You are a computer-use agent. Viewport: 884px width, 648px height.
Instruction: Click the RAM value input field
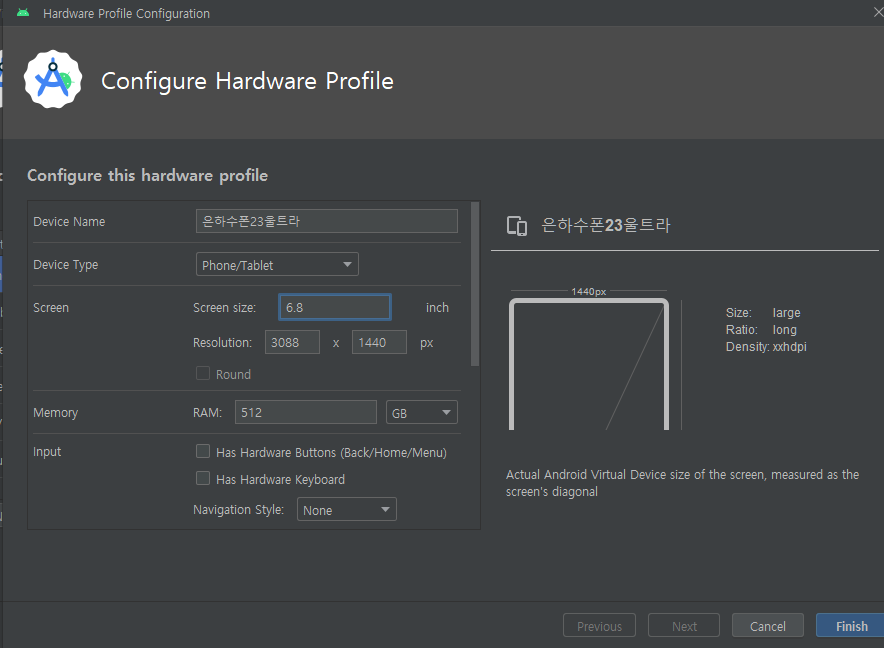pos(306,412)
